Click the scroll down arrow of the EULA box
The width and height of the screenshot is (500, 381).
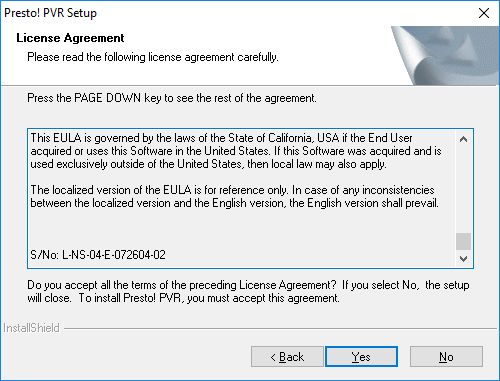463,259
